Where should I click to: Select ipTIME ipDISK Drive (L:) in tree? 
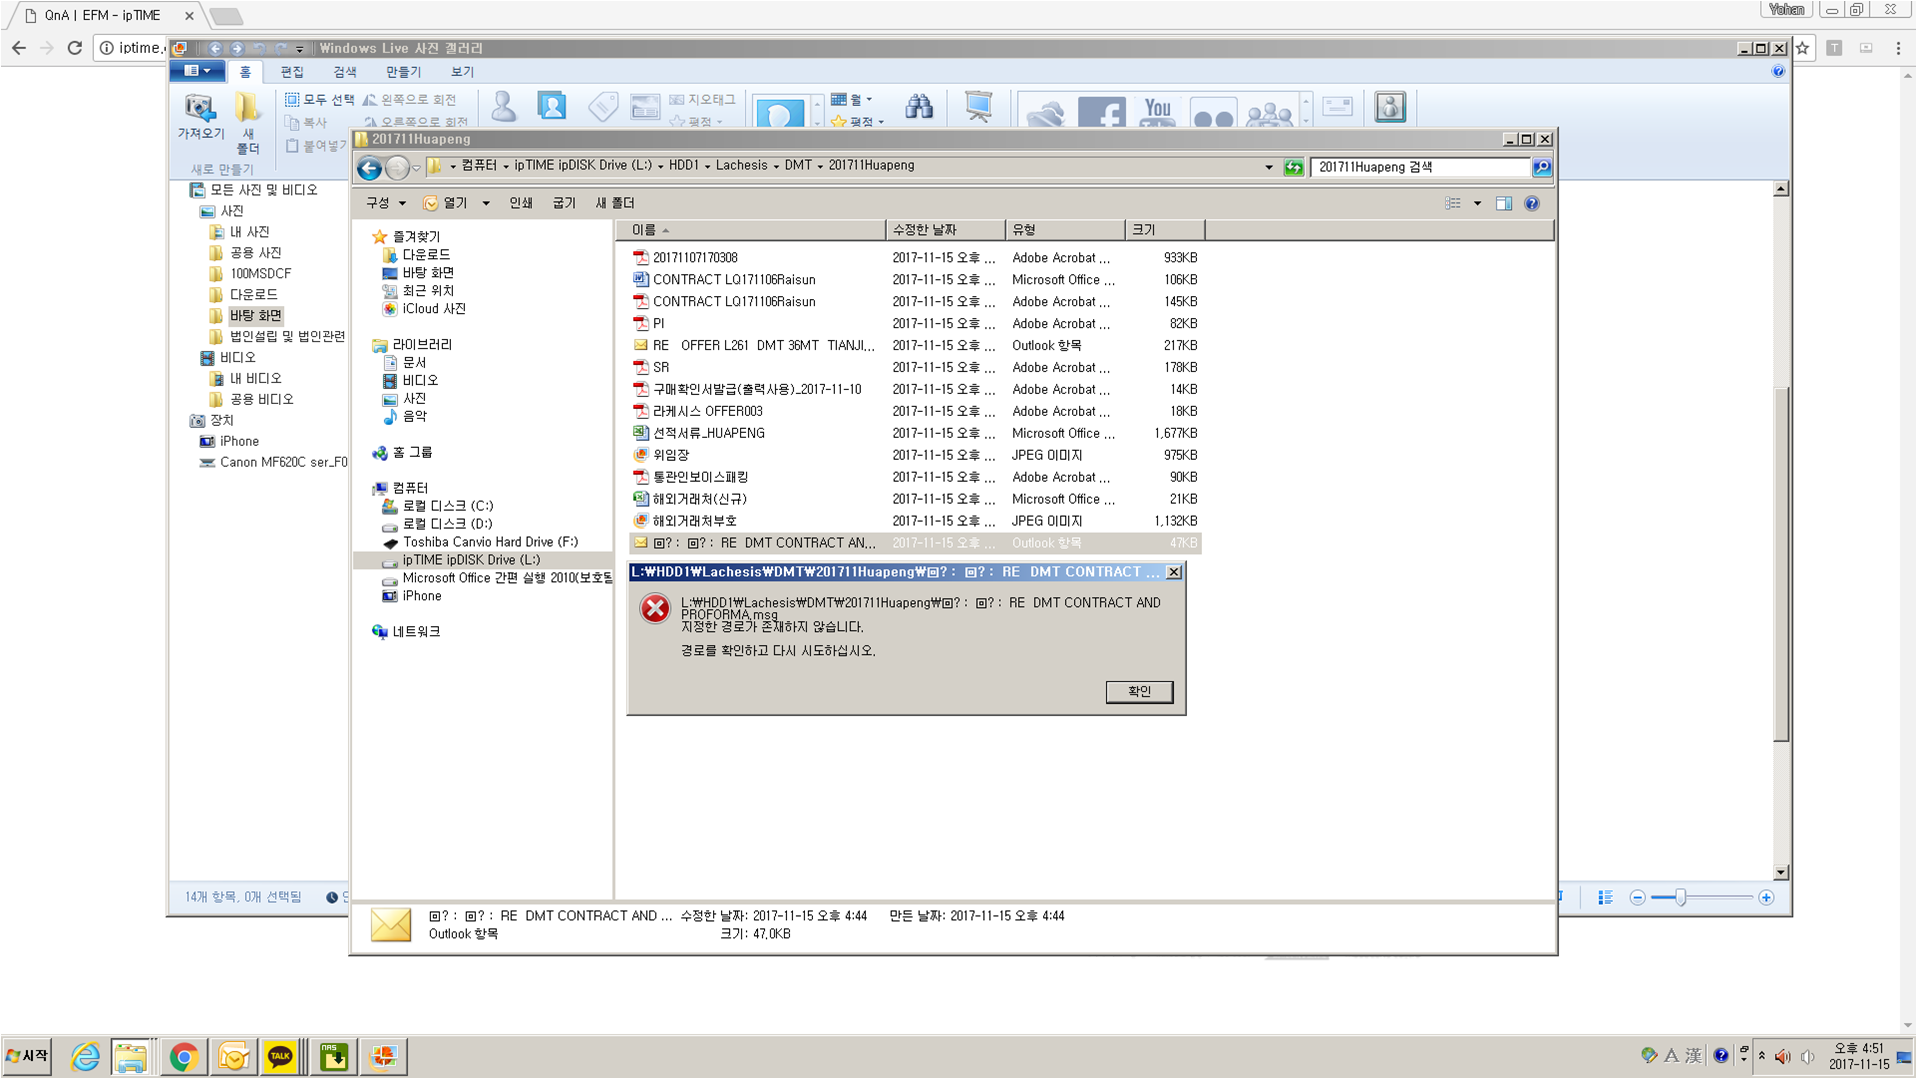click(471, 560)
